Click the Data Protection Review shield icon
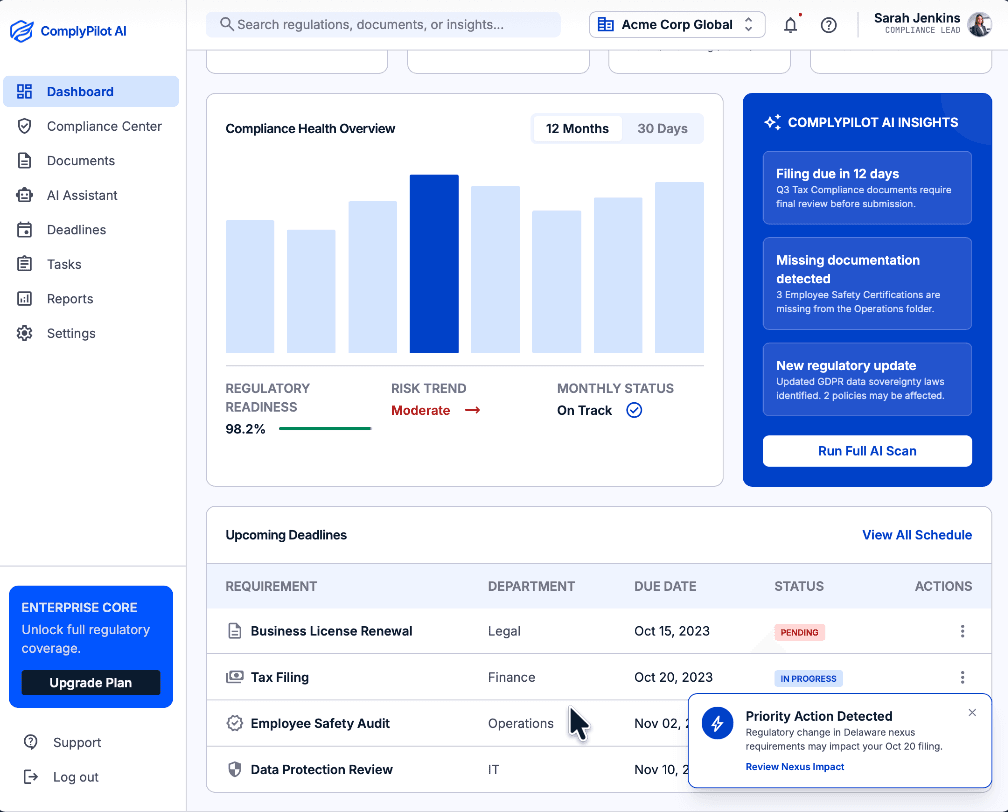The image size is (1008, 812). click(x=235, y=770)
